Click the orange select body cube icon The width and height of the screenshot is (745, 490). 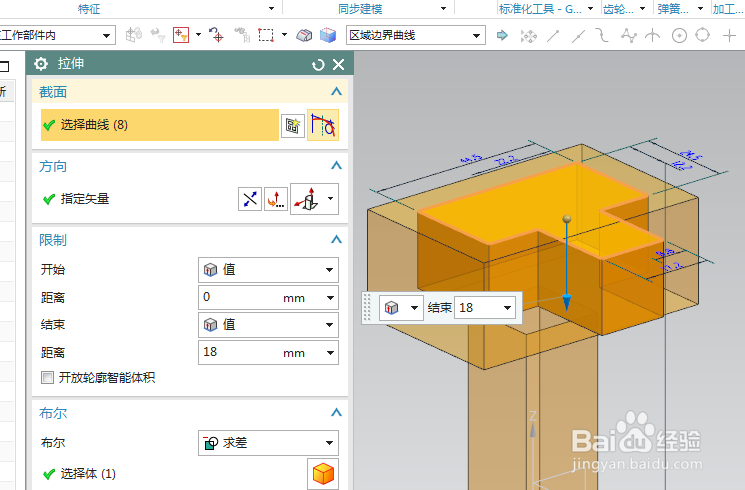(323, 474)
